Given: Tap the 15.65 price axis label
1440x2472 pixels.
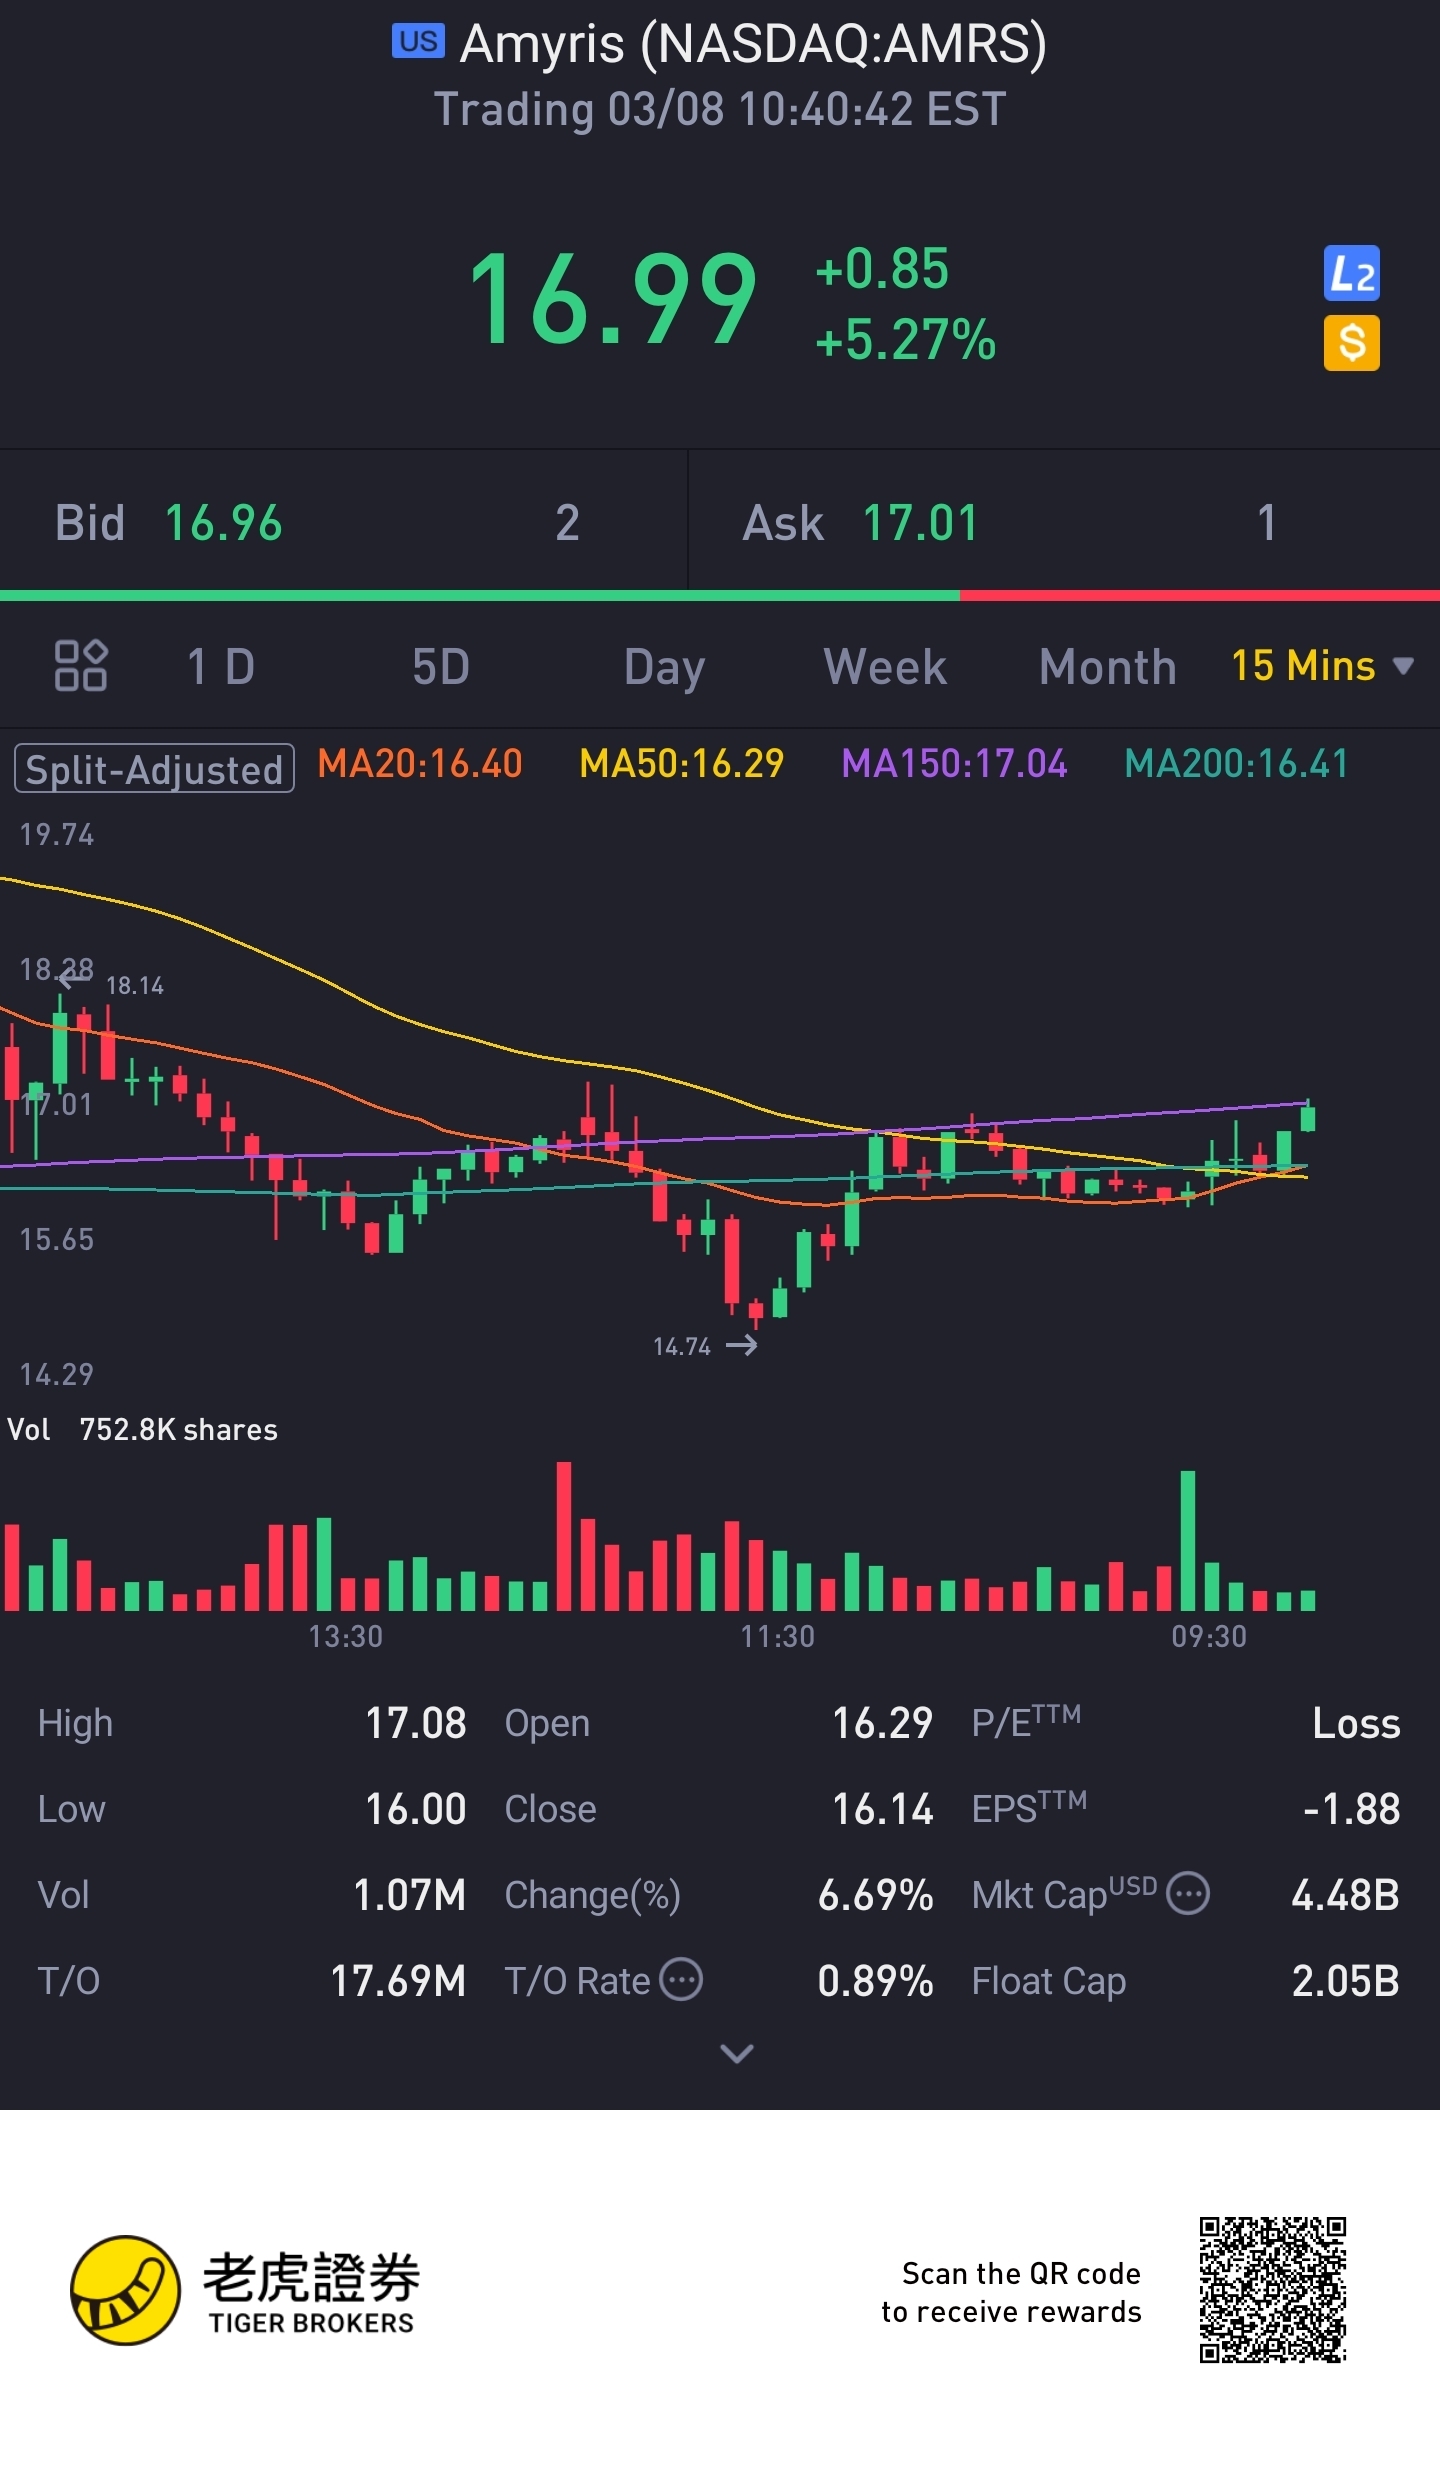Looking at the screenshot, I should (57, 1239).
